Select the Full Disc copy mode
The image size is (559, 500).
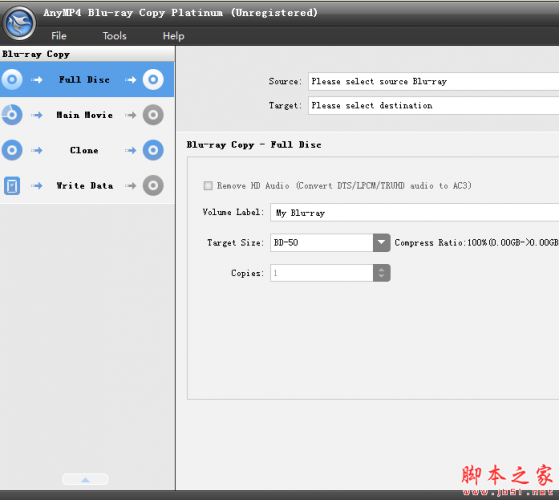pyautogui.click(x=87, y=79)
